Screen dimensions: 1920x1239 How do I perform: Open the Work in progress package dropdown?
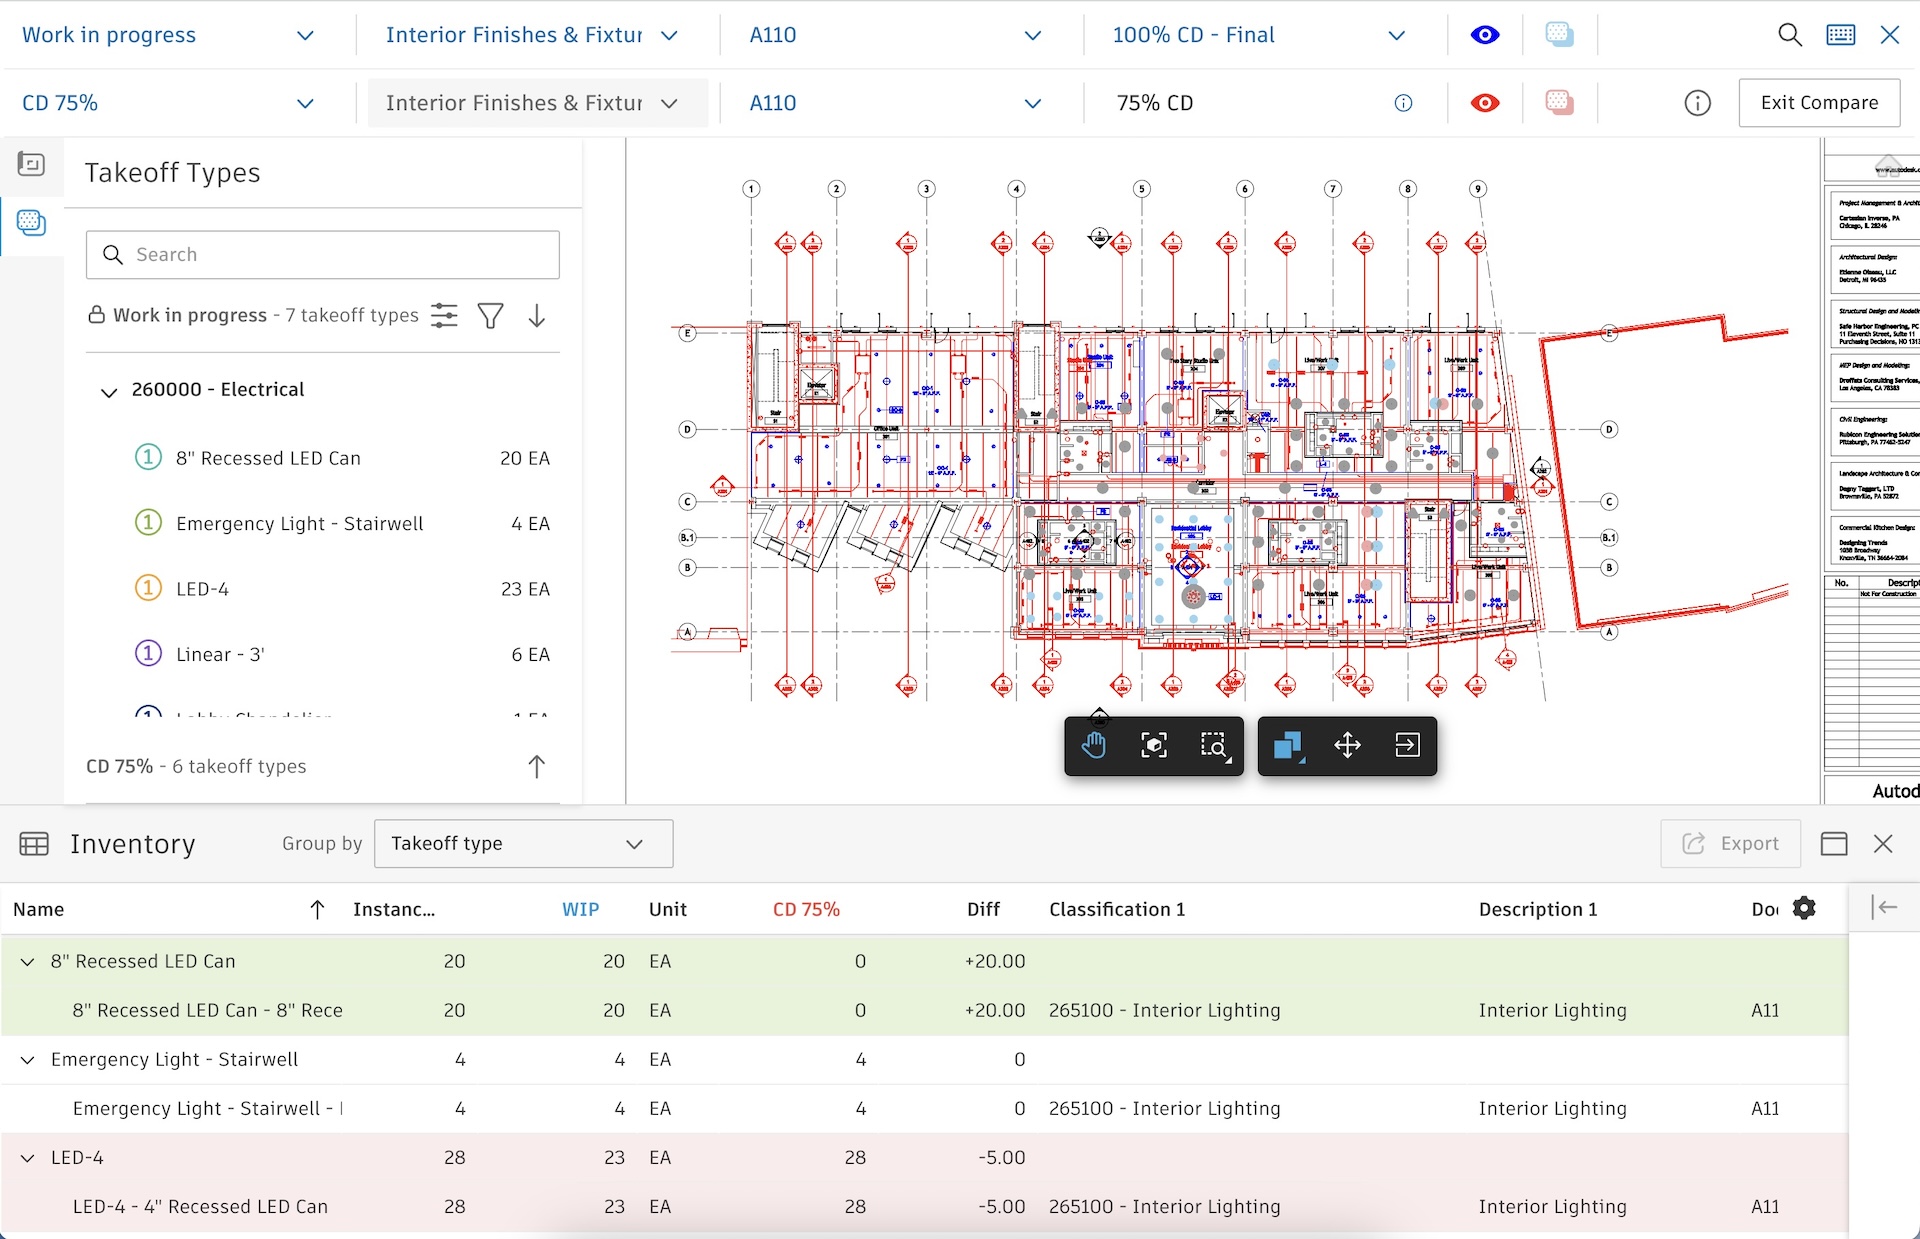pyautogui.click(x=168, y=35)
